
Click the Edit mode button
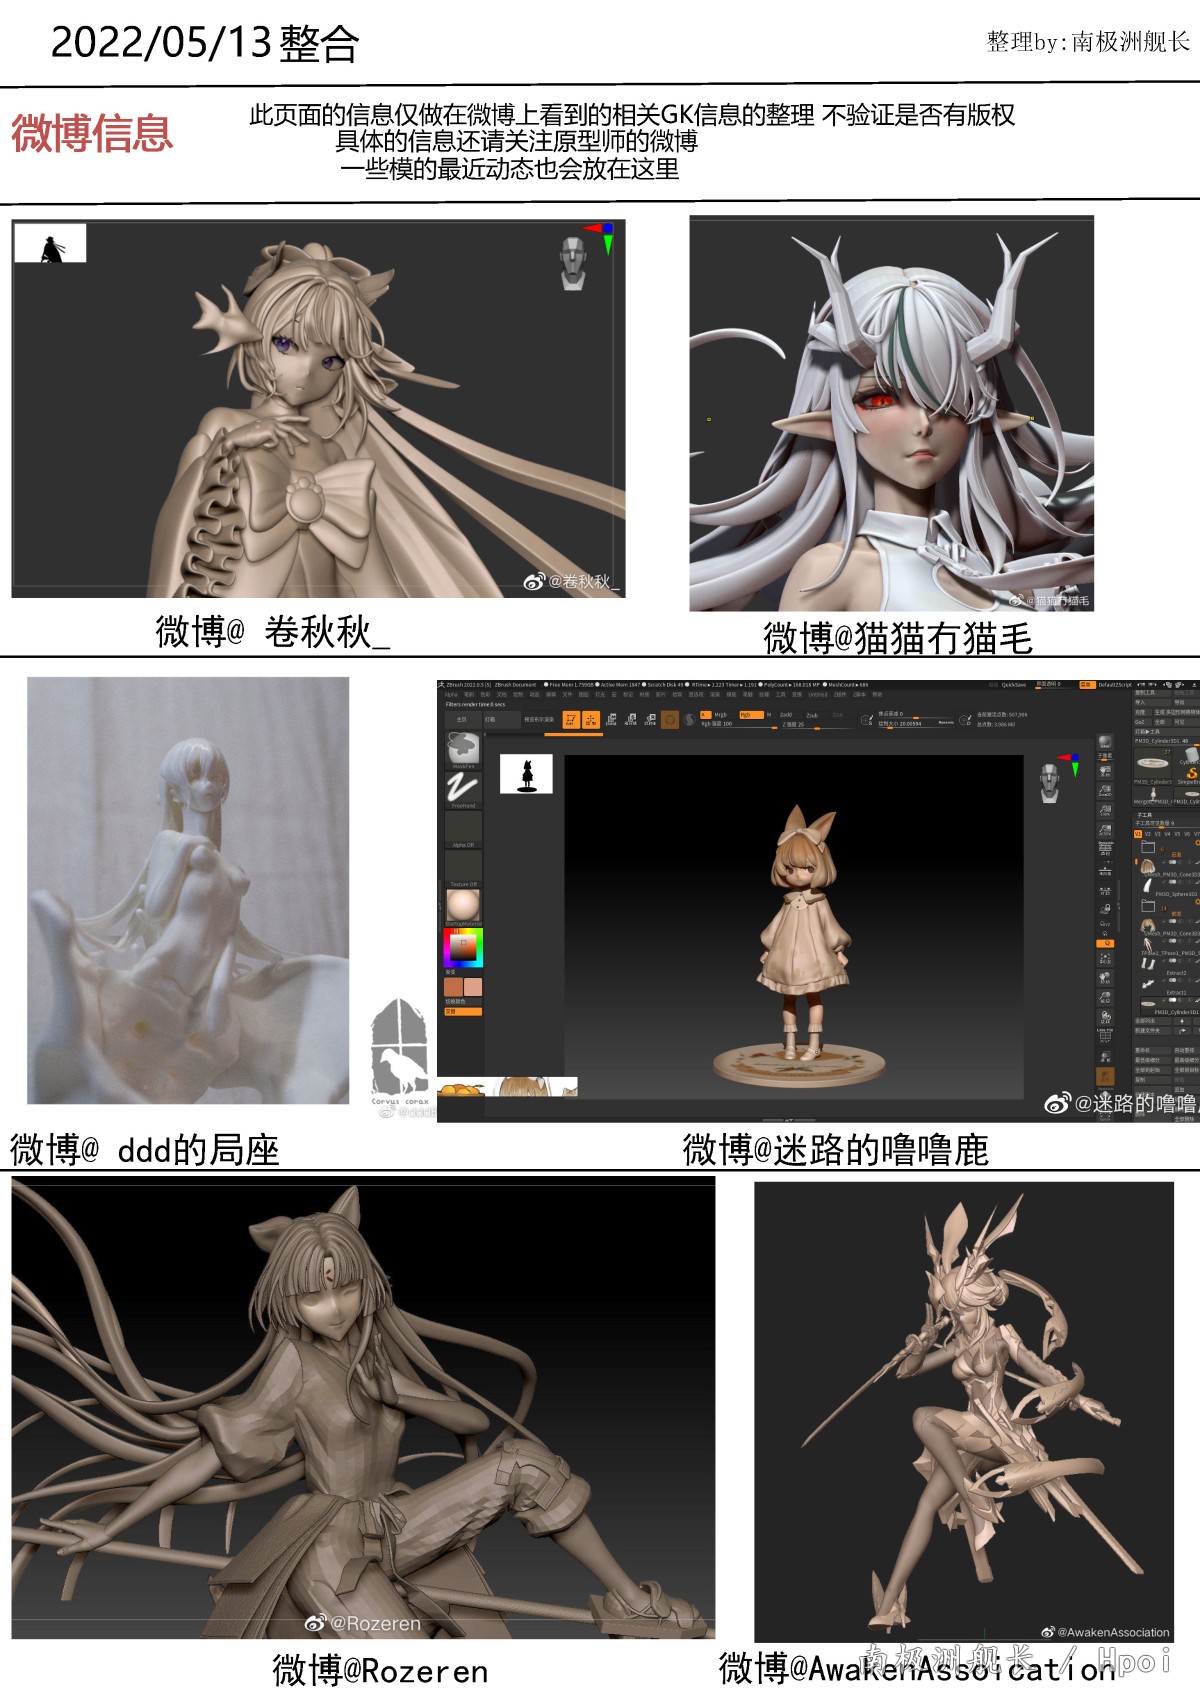[571, 719]
